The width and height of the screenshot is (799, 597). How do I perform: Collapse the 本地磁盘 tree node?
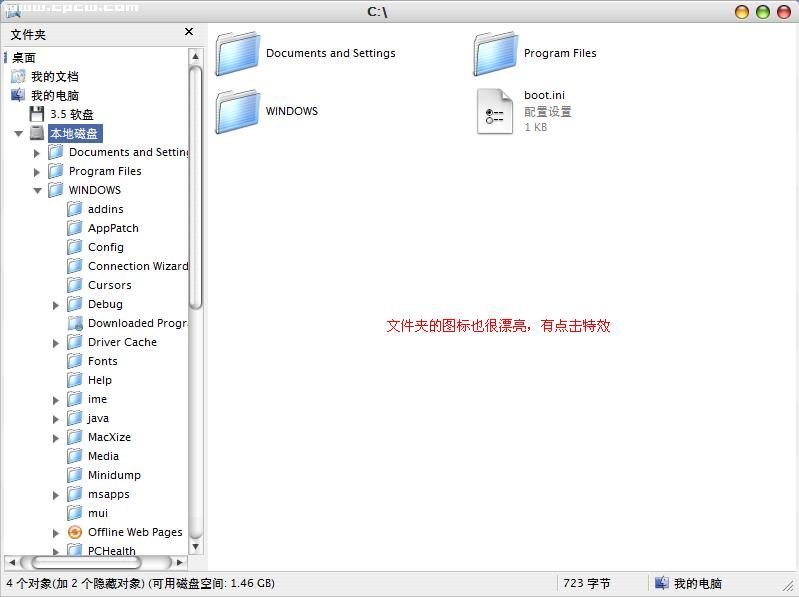point(19,134)
